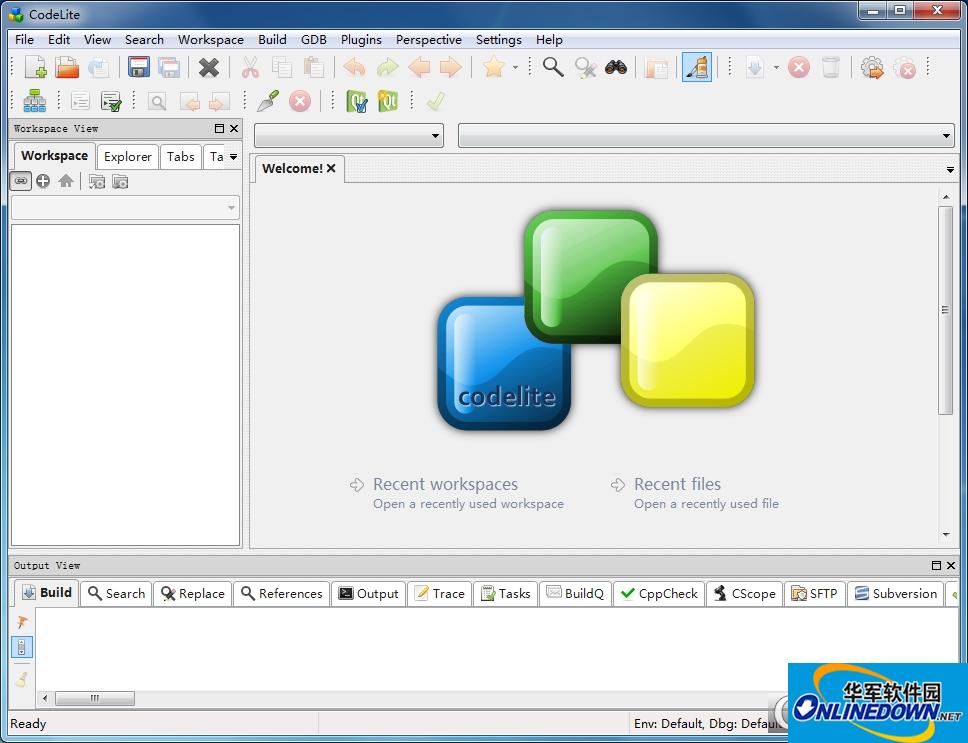The image size is (968, 743).
Task: Click the green checkmark toolbar icon
Action: (x=435, y=101)
